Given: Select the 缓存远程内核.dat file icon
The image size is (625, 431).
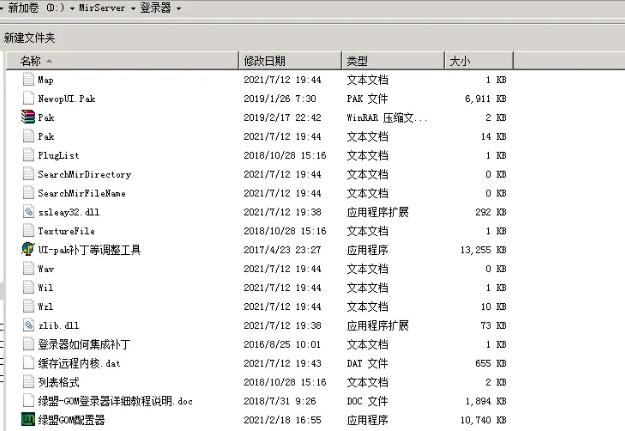Looking at the screenshot, I should pyautogui.click(x=28, y=363).
